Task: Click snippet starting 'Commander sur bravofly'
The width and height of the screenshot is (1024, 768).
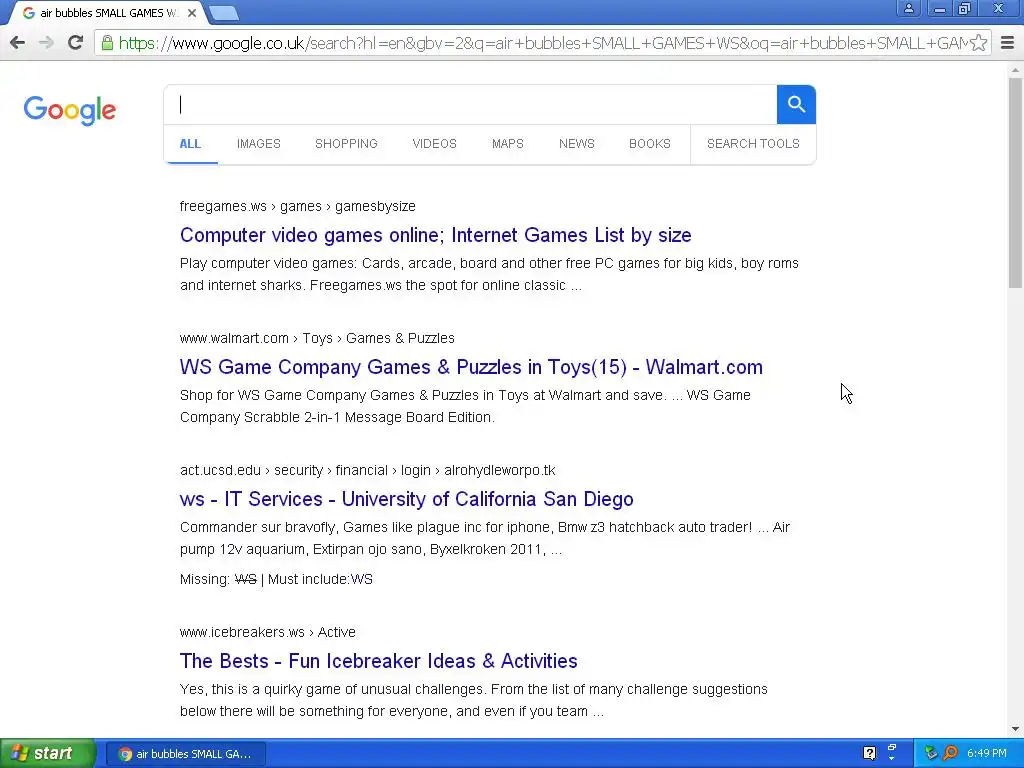Action: click(x=485, y=538)
